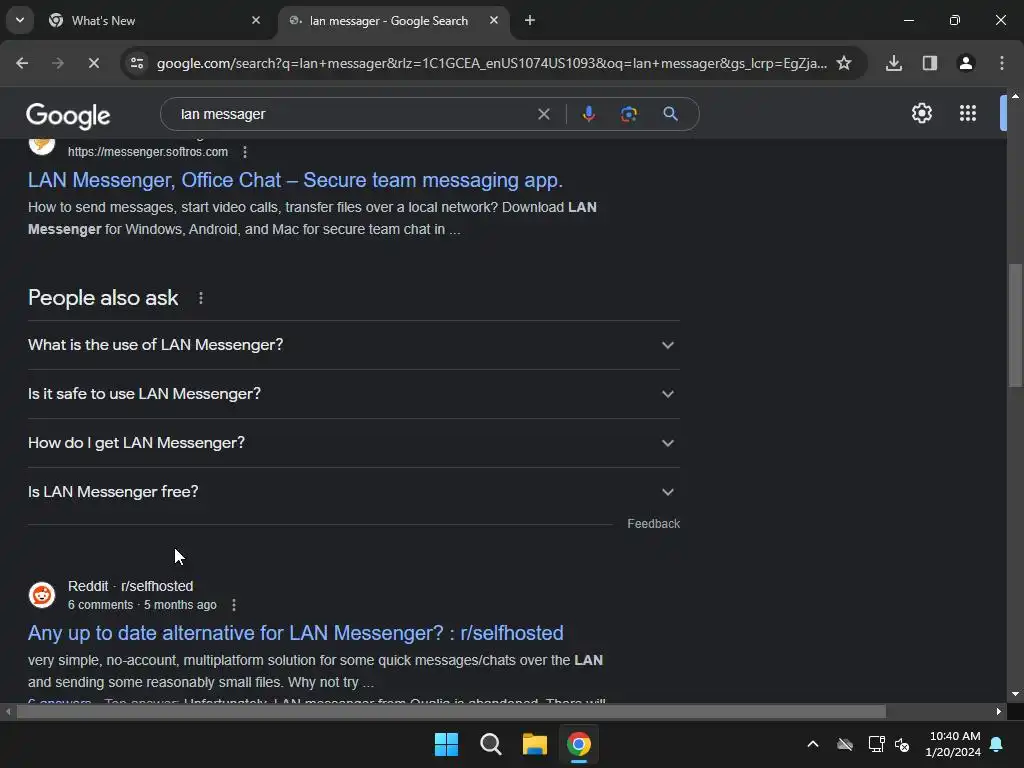This screenshot has height=768, width=1024.
Task: Open Windows taskbar search
Action: click(x=490, y=744)
